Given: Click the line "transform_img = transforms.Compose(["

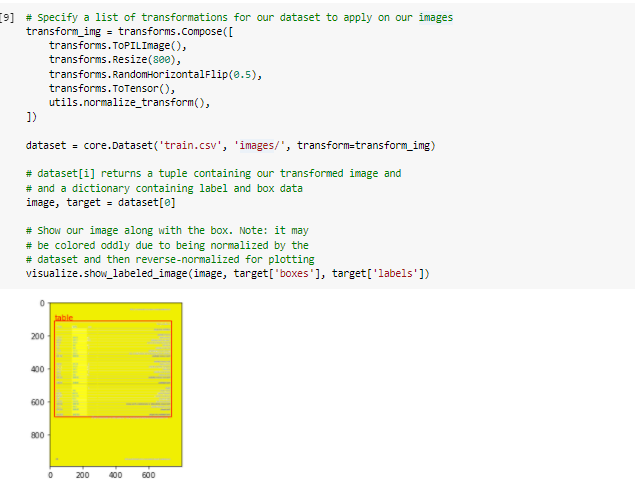Looking at the screenshot, I should 130,32.
